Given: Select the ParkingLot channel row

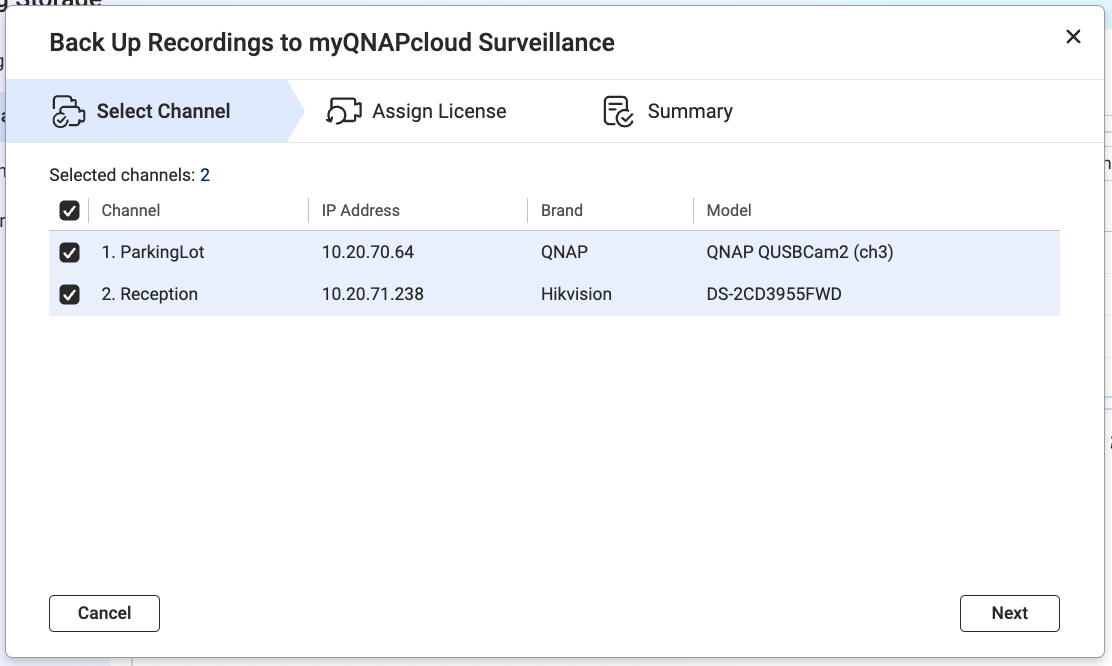Looking at the screenshot, I should (555, 252).
